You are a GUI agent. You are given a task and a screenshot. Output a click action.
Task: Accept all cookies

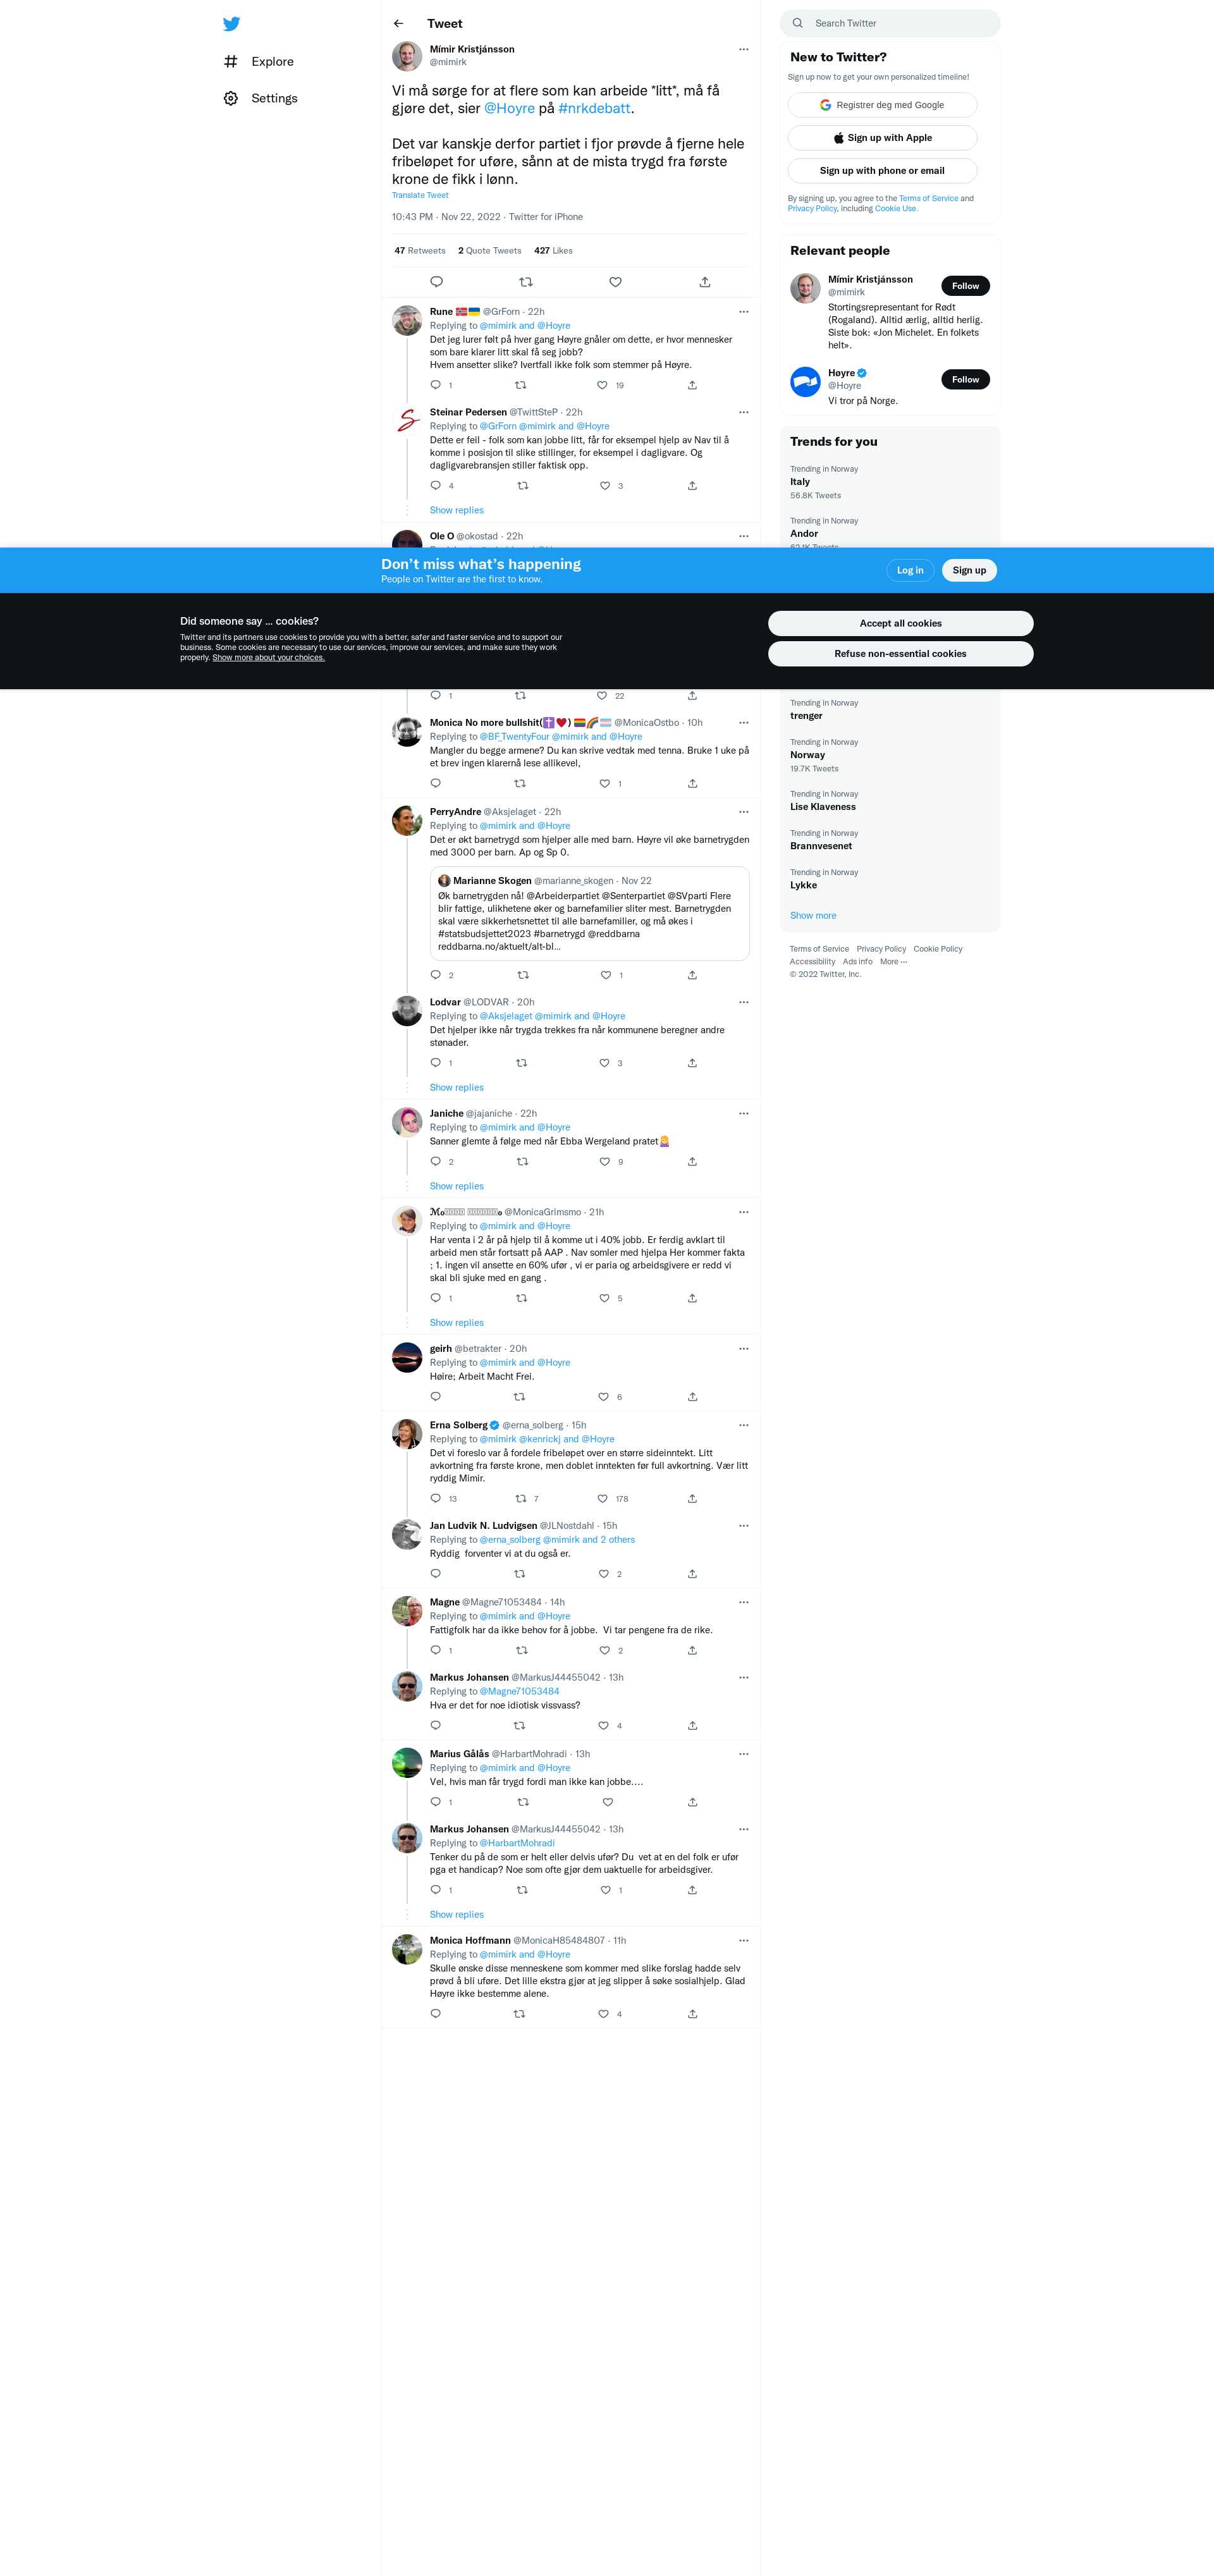click(900, 623)
